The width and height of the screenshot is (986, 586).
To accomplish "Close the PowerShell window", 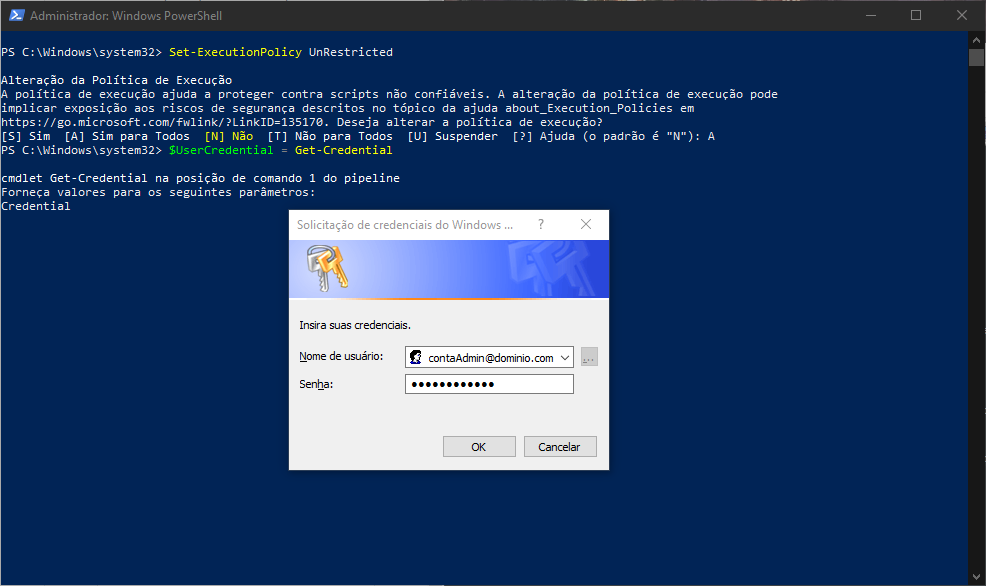I will click(962, 15).
